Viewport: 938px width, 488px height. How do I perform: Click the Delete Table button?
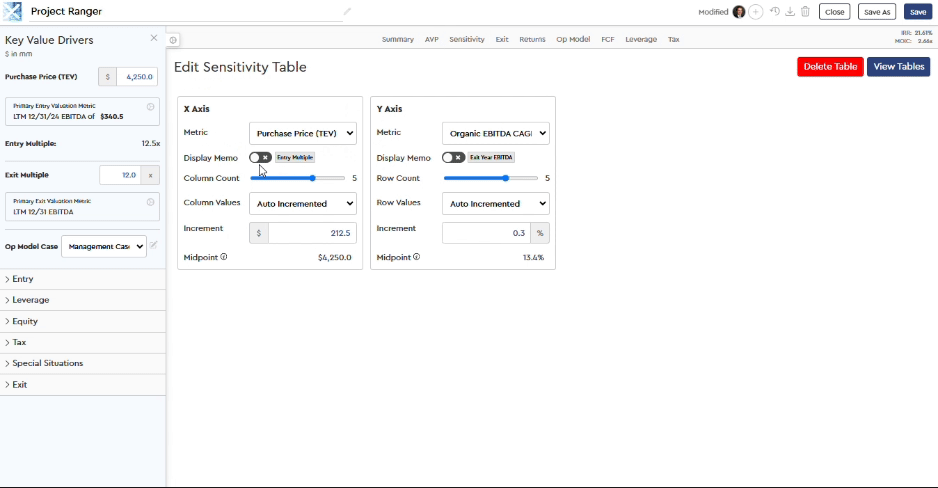830,67
